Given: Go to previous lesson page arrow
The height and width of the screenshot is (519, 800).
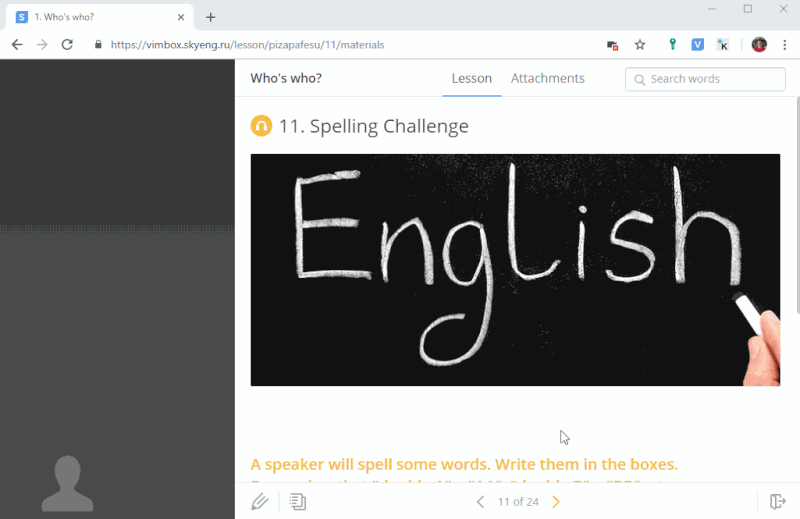Looking at the screenshot, I should 480,502.
